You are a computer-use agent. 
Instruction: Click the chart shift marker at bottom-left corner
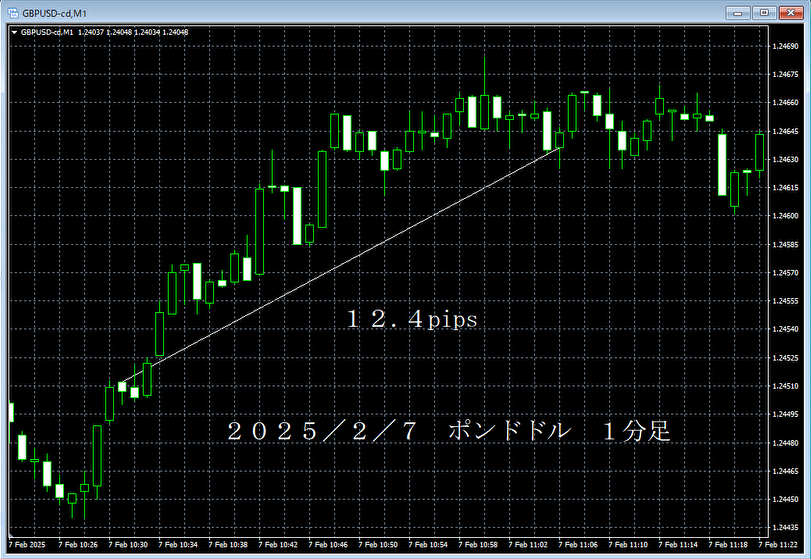pos(10,534)
